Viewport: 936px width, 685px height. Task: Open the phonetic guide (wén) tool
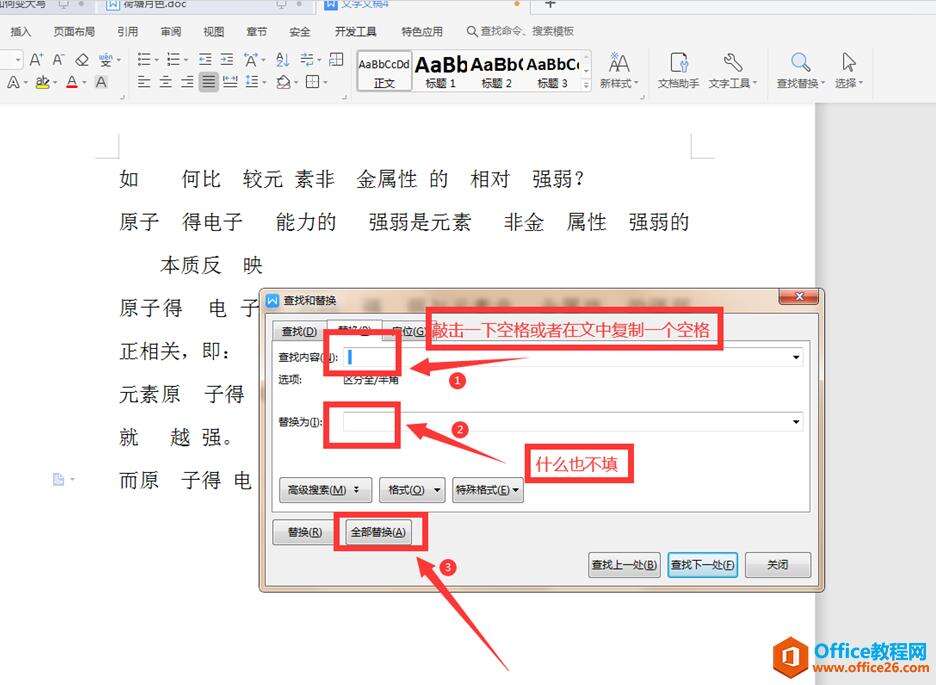tap(105, 60)
